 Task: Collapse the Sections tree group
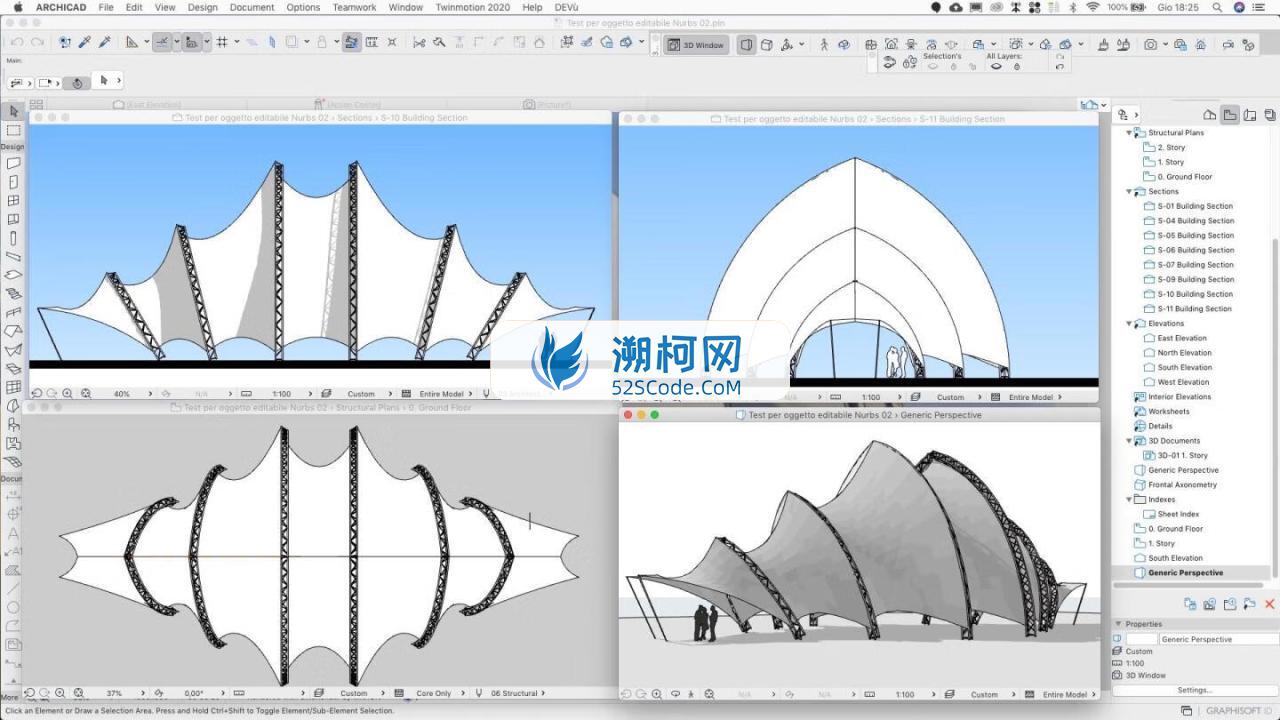click(x=1129, y=191)
